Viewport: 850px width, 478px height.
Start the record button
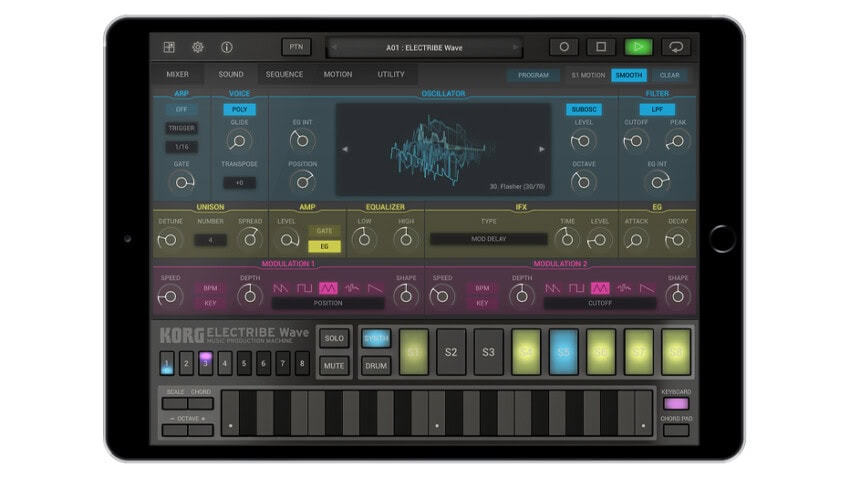click(x=564, y=47)
